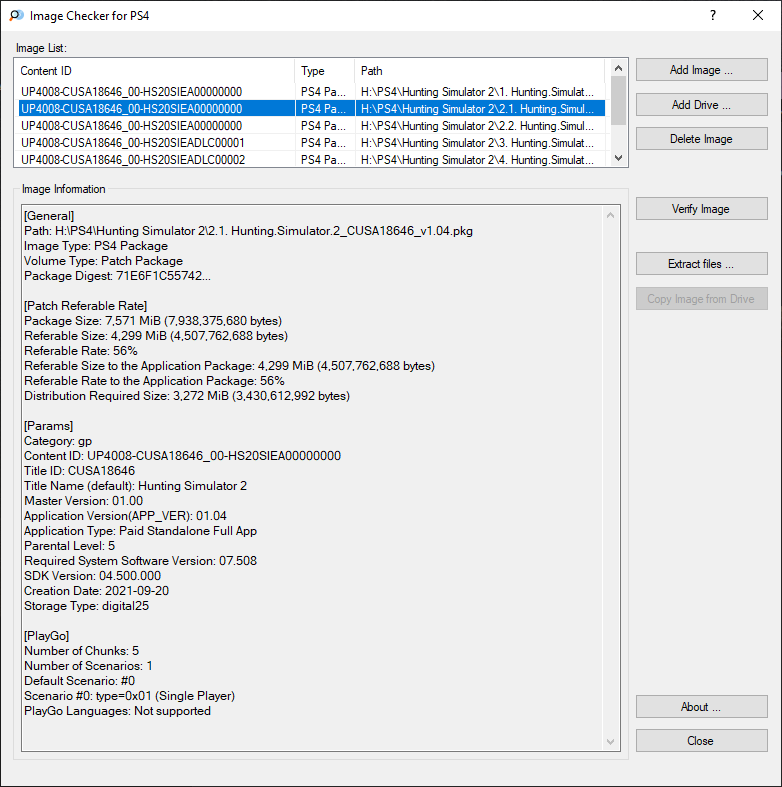
Task: Click the Image Information scroll up arrow
Action: pos(610,215)
